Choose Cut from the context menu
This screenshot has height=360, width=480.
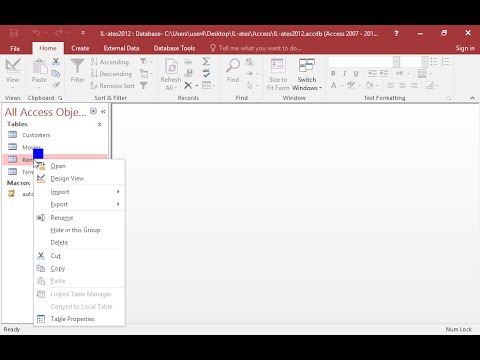click(79, 256)
